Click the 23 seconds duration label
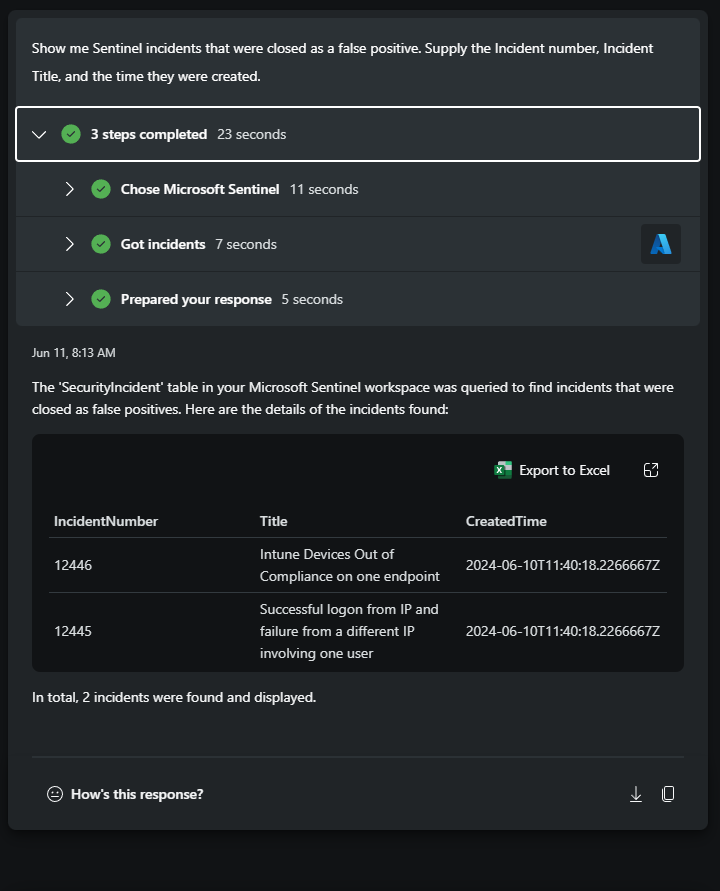Screen dimensions: 720x891 (x=252, y=135)
